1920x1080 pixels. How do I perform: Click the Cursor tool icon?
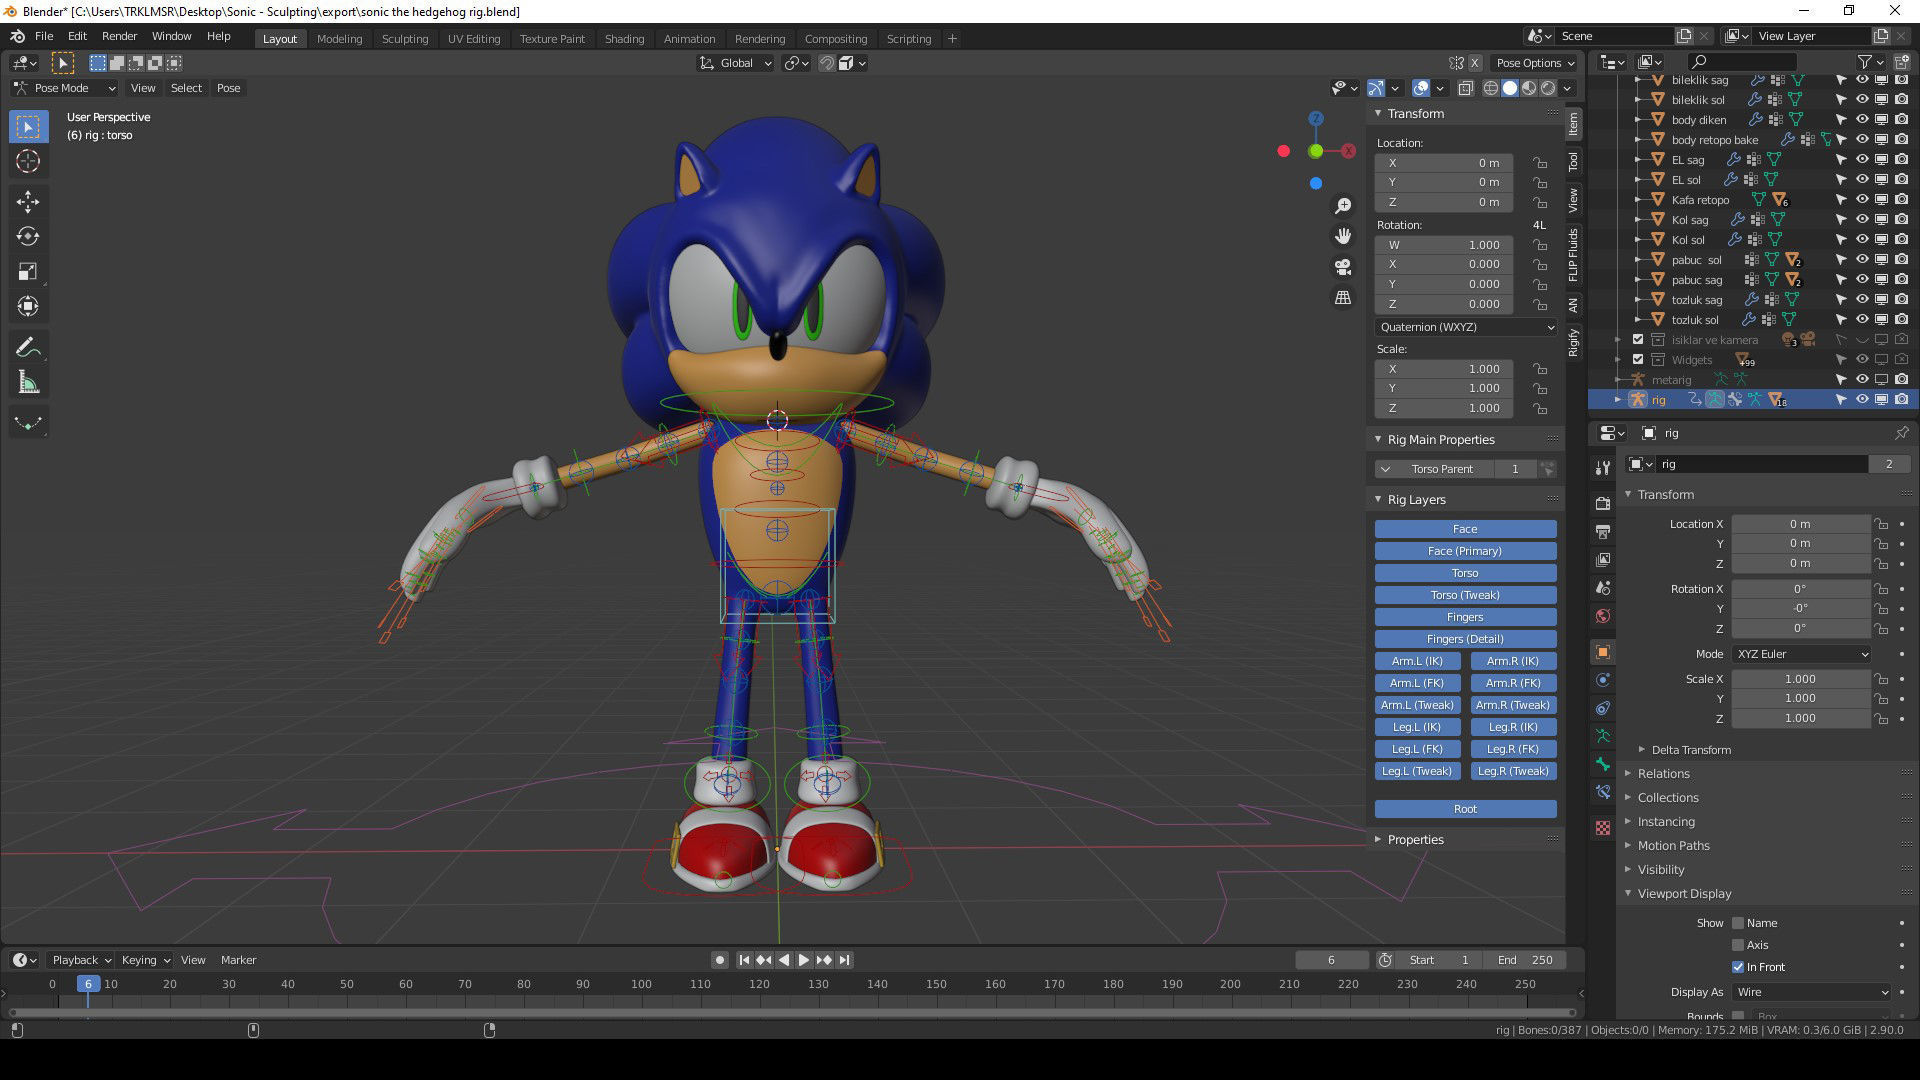(x=28, y=161)
